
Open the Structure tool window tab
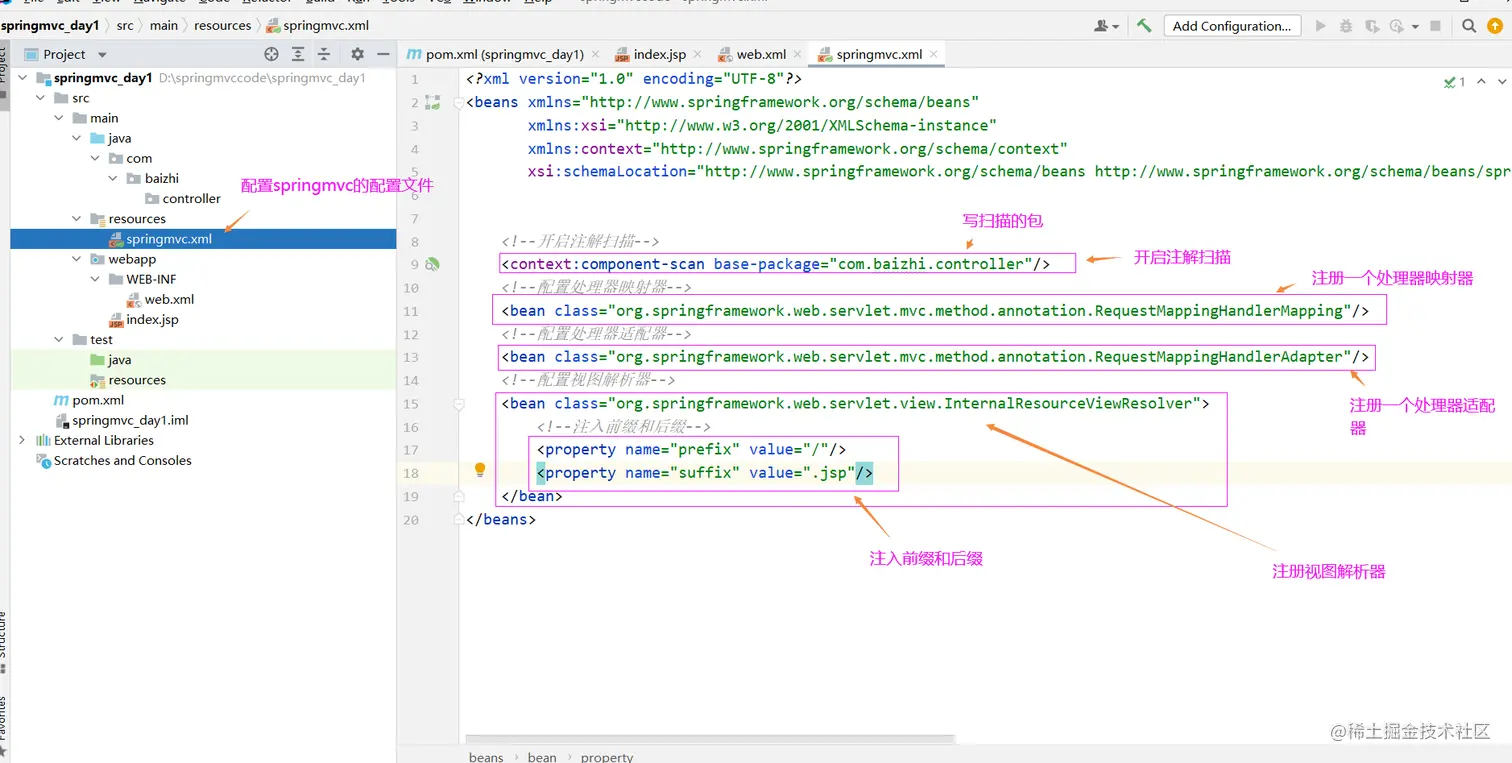(x=3, y=635)
